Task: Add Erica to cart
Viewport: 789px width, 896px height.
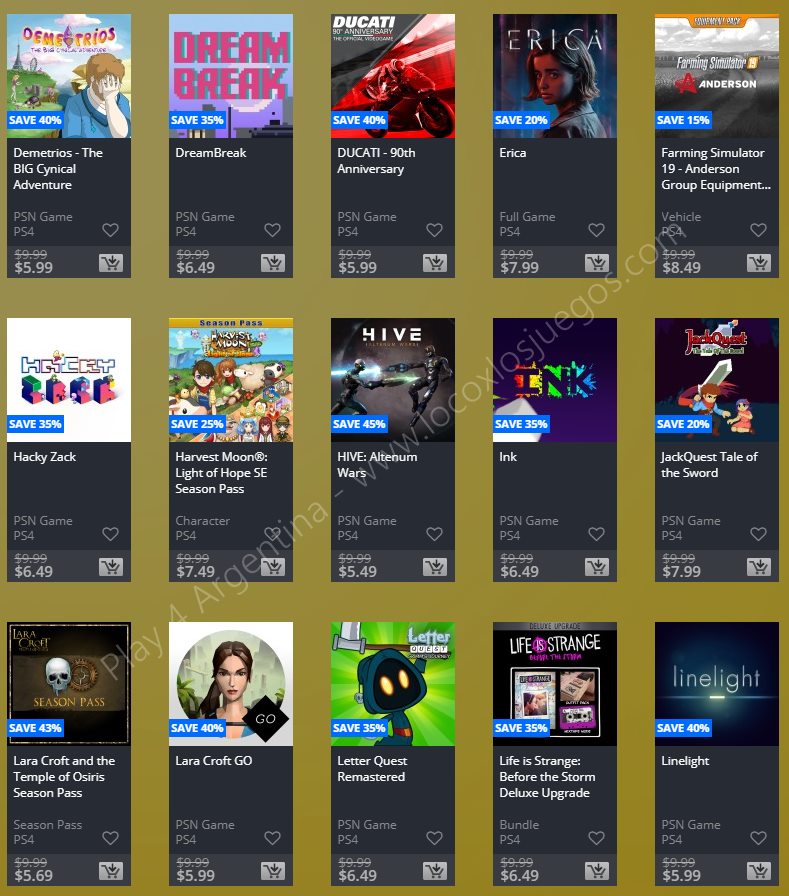Action: (596, 263)
